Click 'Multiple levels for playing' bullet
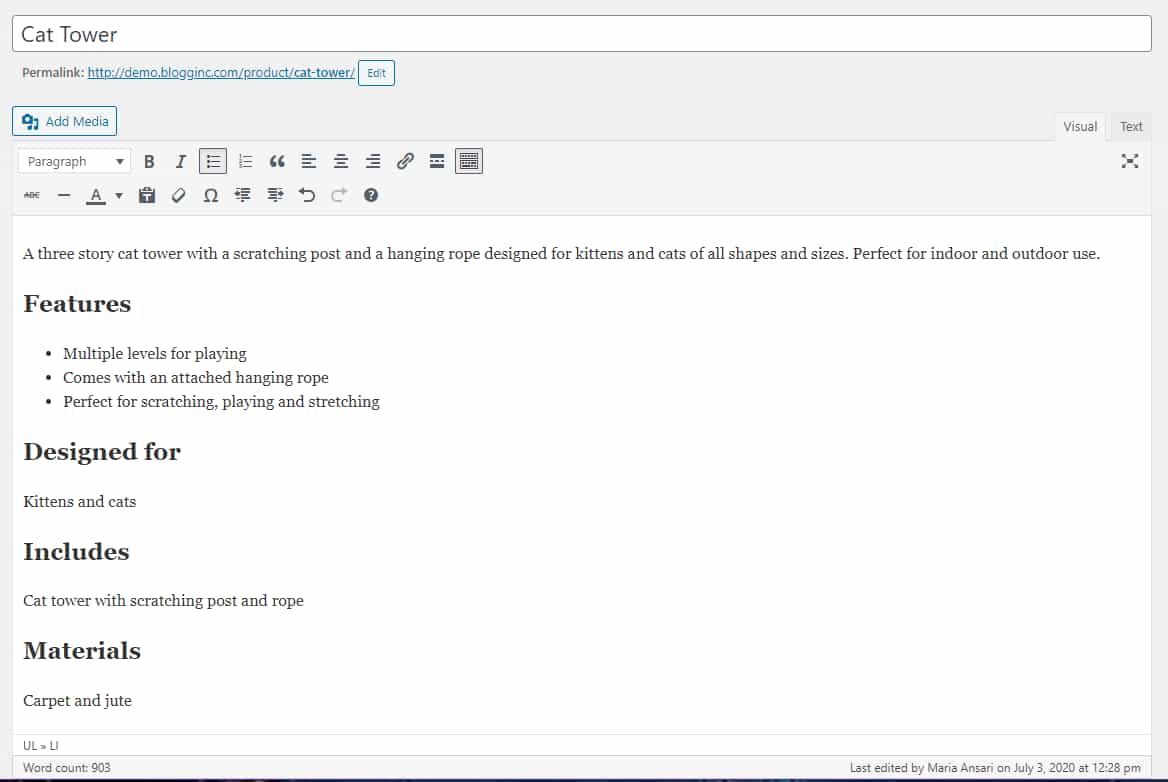The width and height of the screenshot is (1168, 782). [x=155, y=354]
